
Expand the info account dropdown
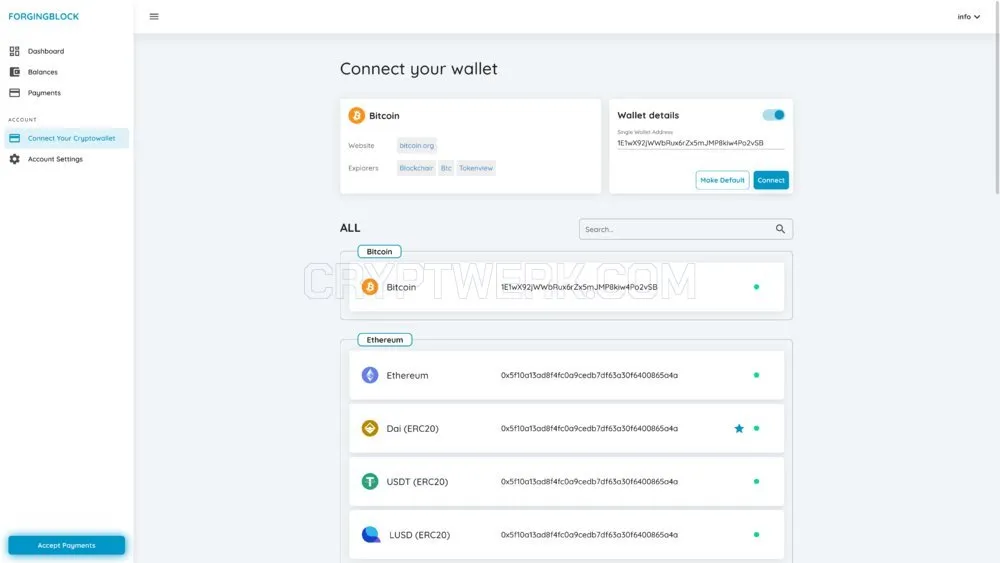point(968,17)
